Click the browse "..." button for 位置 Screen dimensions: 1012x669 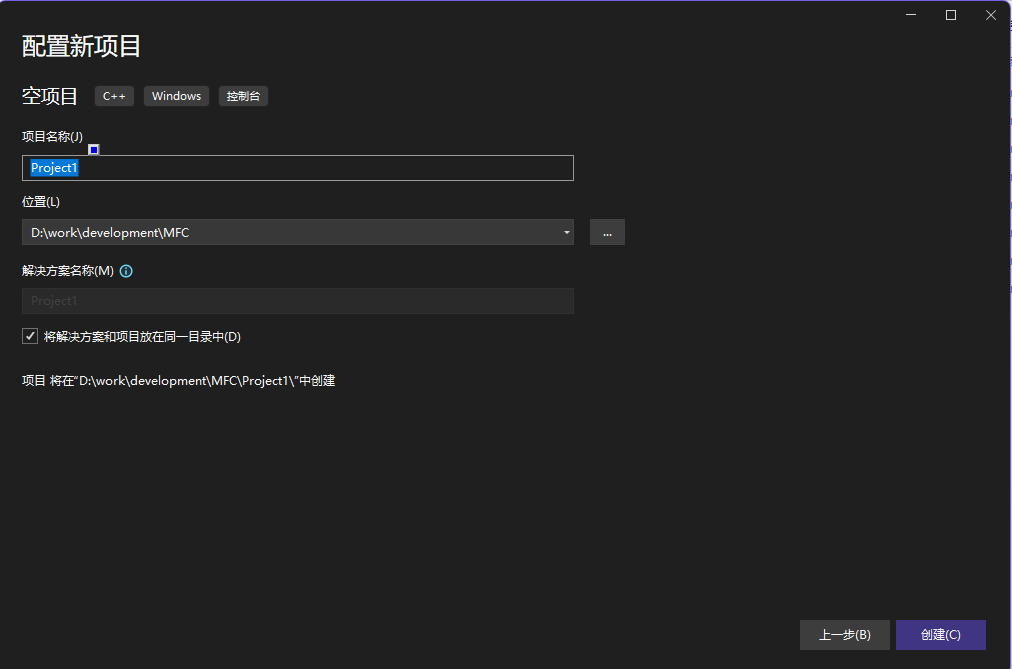[607, 231]
